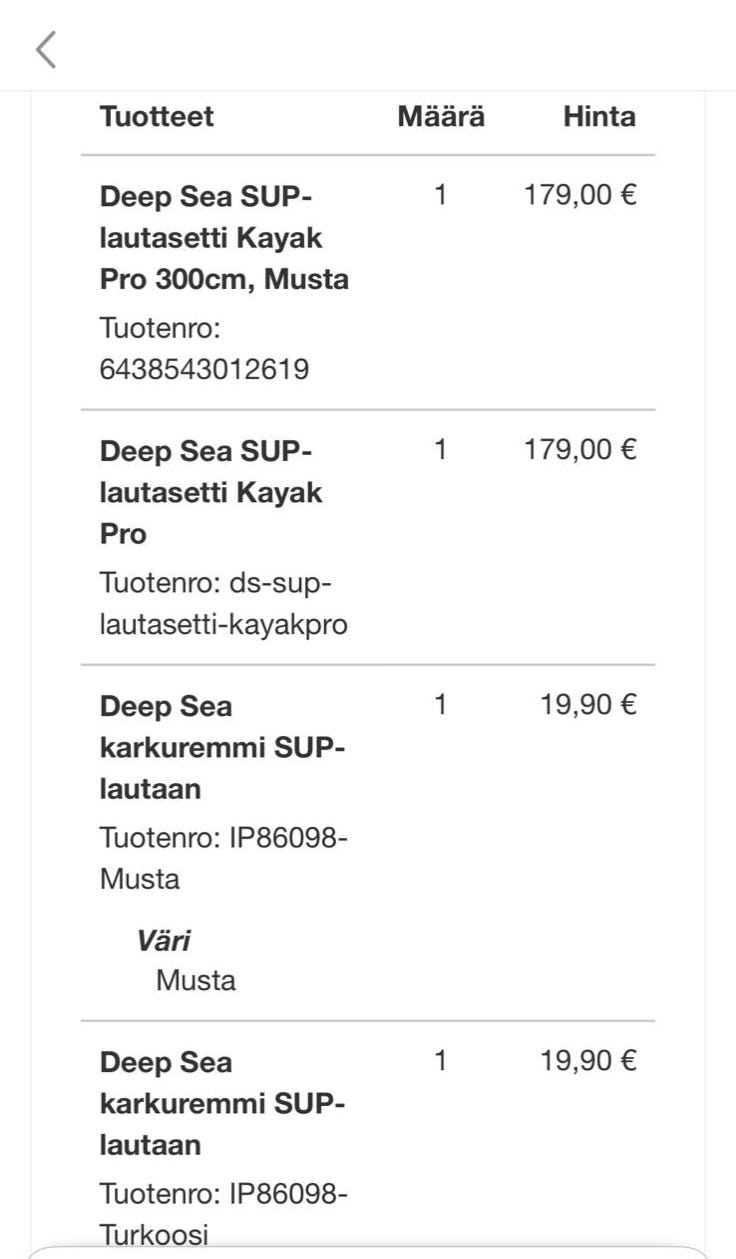Select product number IP86098-Musta
This screenshot has height=1259, width=736.
click(224, 858)
